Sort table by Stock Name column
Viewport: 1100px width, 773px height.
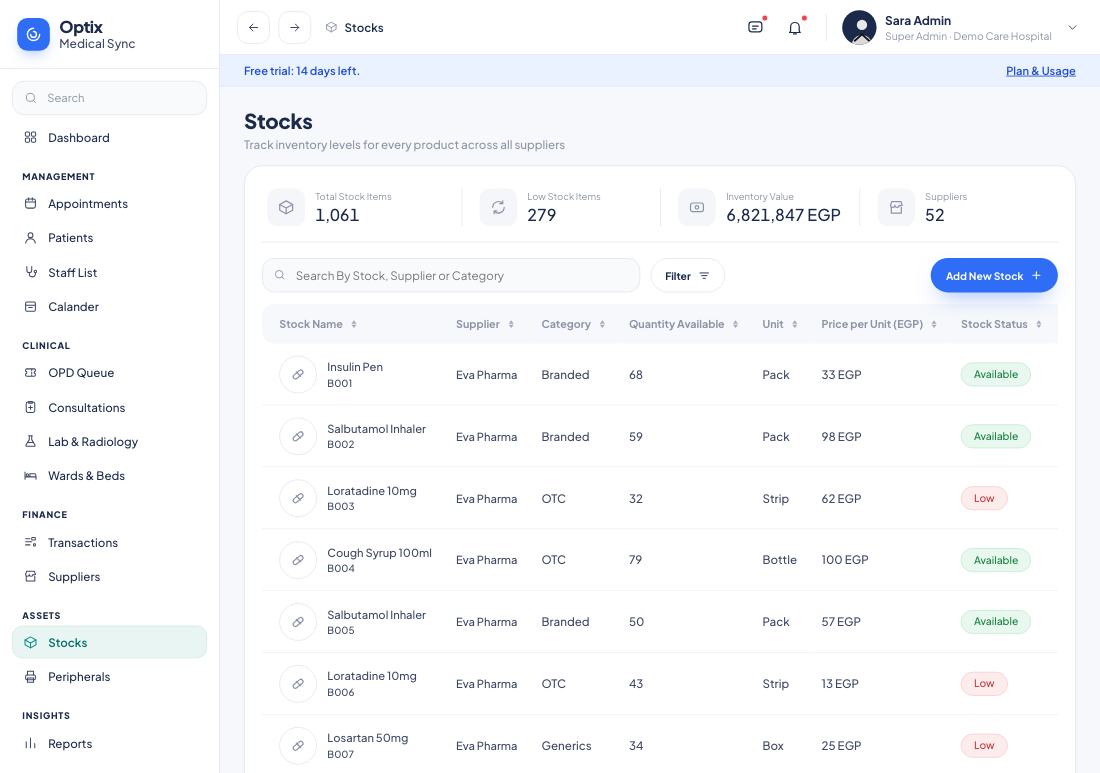pos(354,324)
